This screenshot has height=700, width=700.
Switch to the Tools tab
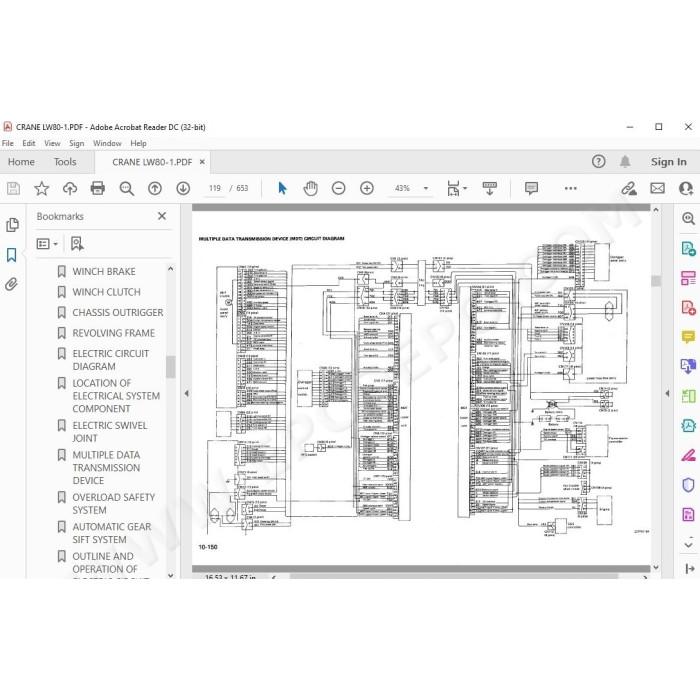point(65,162)
